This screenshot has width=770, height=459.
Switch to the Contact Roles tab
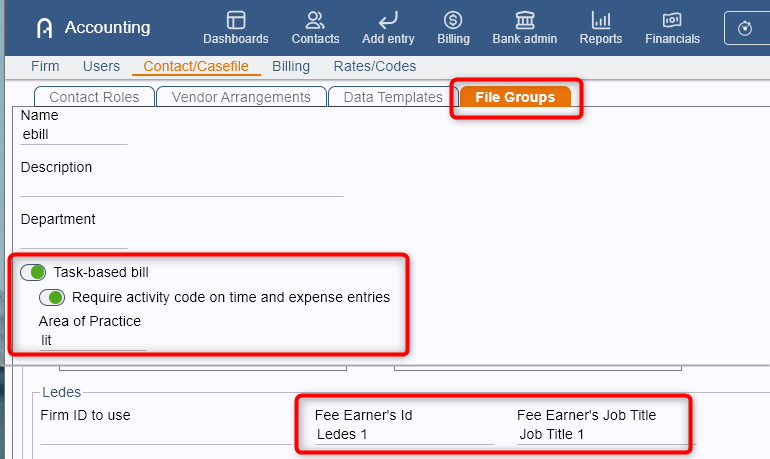point(94,97)
